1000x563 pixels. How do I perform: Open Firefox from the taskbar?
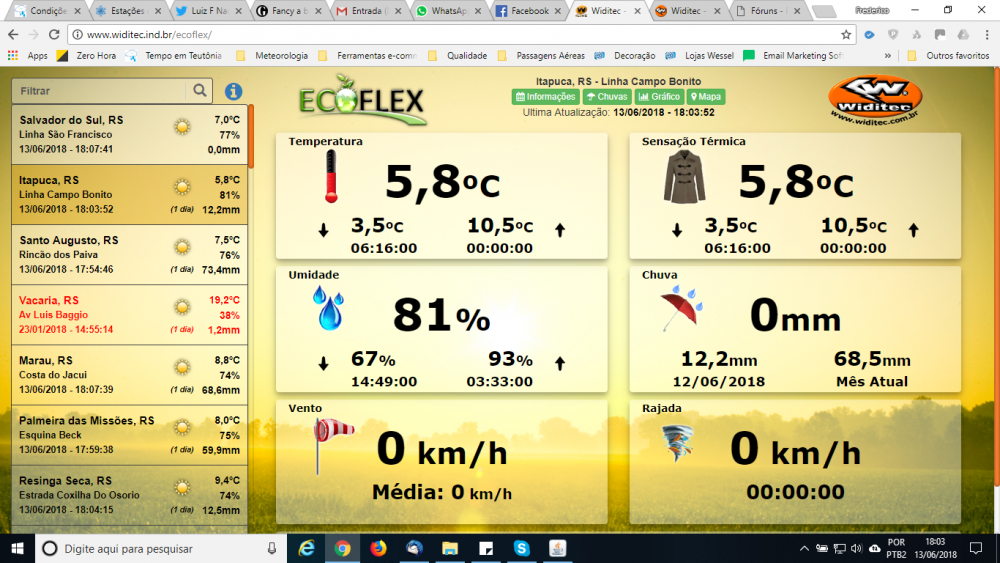click(x=378, y=548)
